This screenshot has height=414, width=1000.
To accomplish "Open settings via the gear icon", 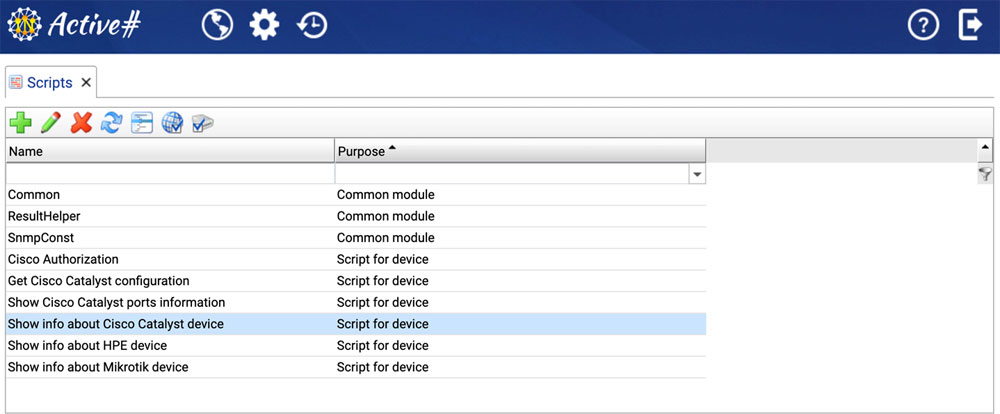I will 264,26.
